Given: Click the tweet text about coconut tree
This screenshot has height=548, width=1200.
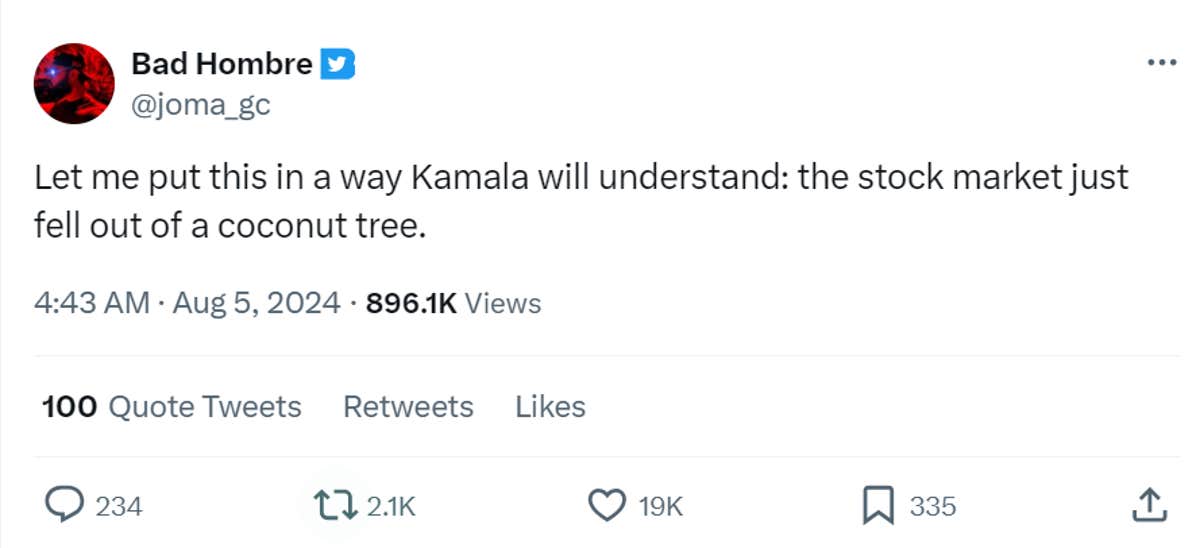Looking at the screenshot, I should click(580, 202).
